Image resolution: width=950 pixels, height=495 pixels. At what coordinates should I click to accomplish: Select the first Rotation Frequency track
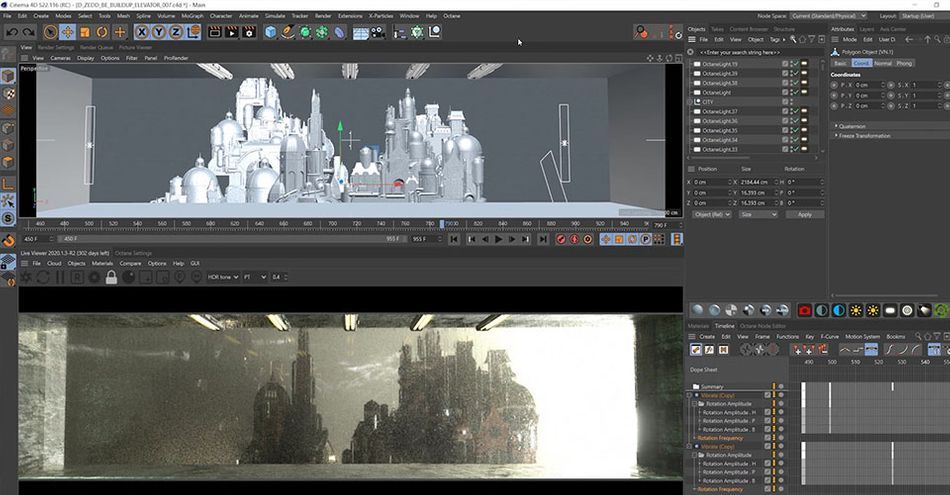coord(720,438)
